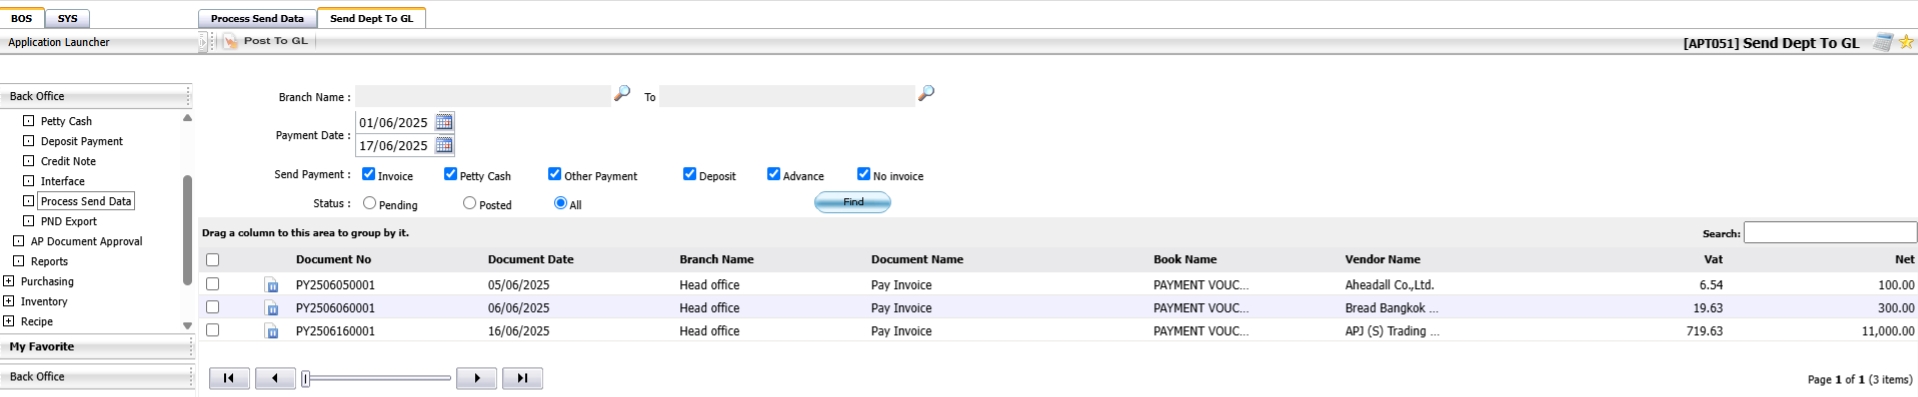Toggle the No invoice checkbox
The width and height of the screenshot is (1918, 397).
tap(863, 174)
